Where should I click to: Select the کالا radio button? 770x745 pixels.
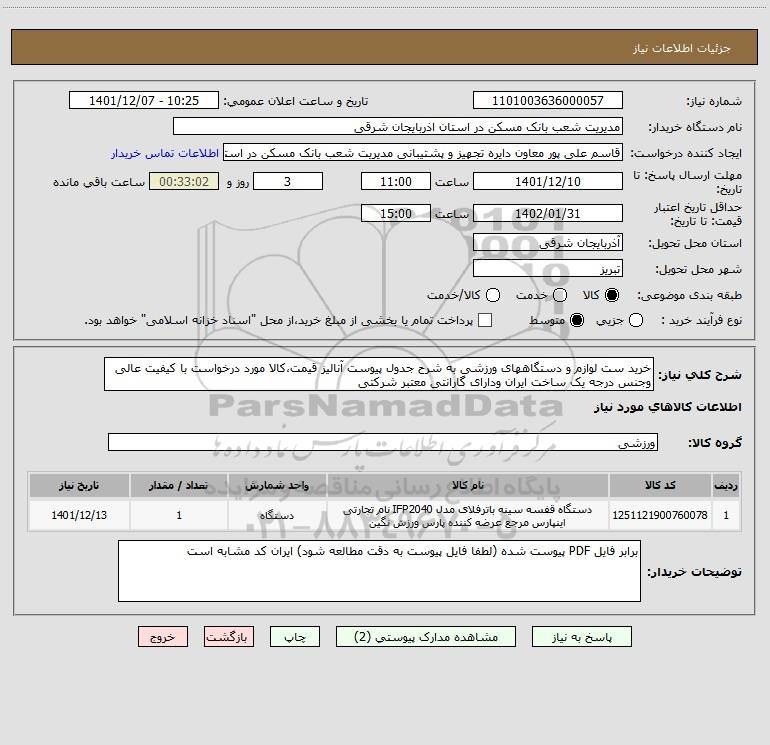coord(612,295)
